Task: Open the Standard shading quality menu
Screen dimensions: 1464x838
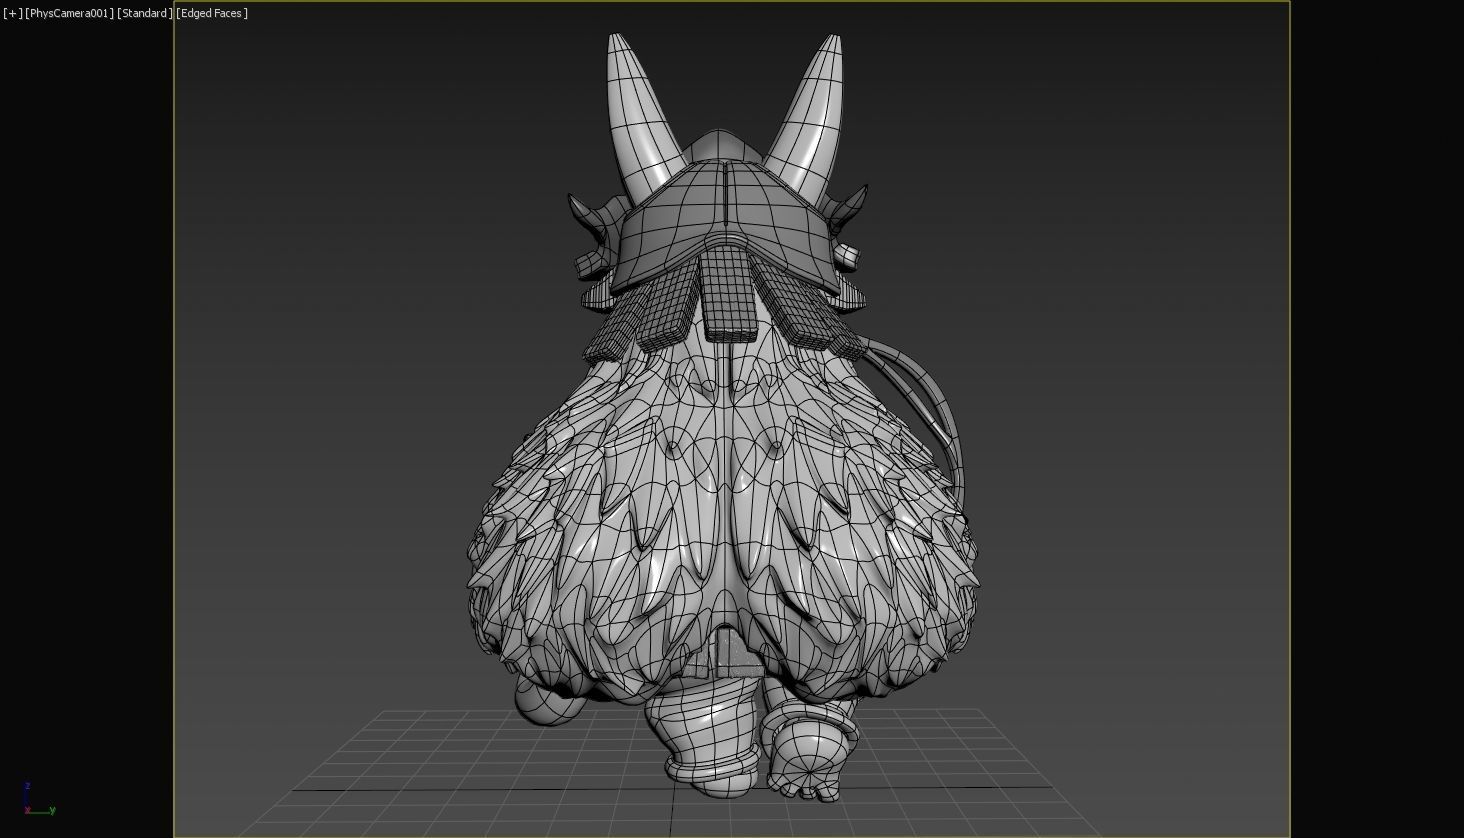Action: tap(145, 13)
